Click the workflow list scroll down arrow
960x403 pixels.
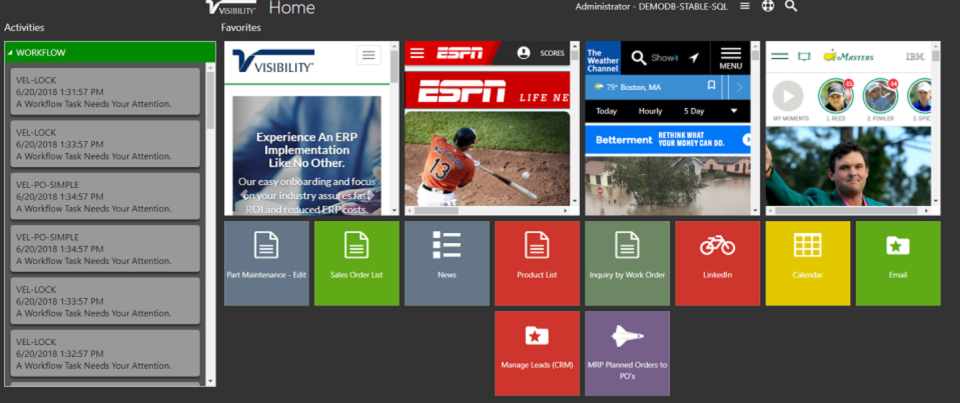click(211, 381)
